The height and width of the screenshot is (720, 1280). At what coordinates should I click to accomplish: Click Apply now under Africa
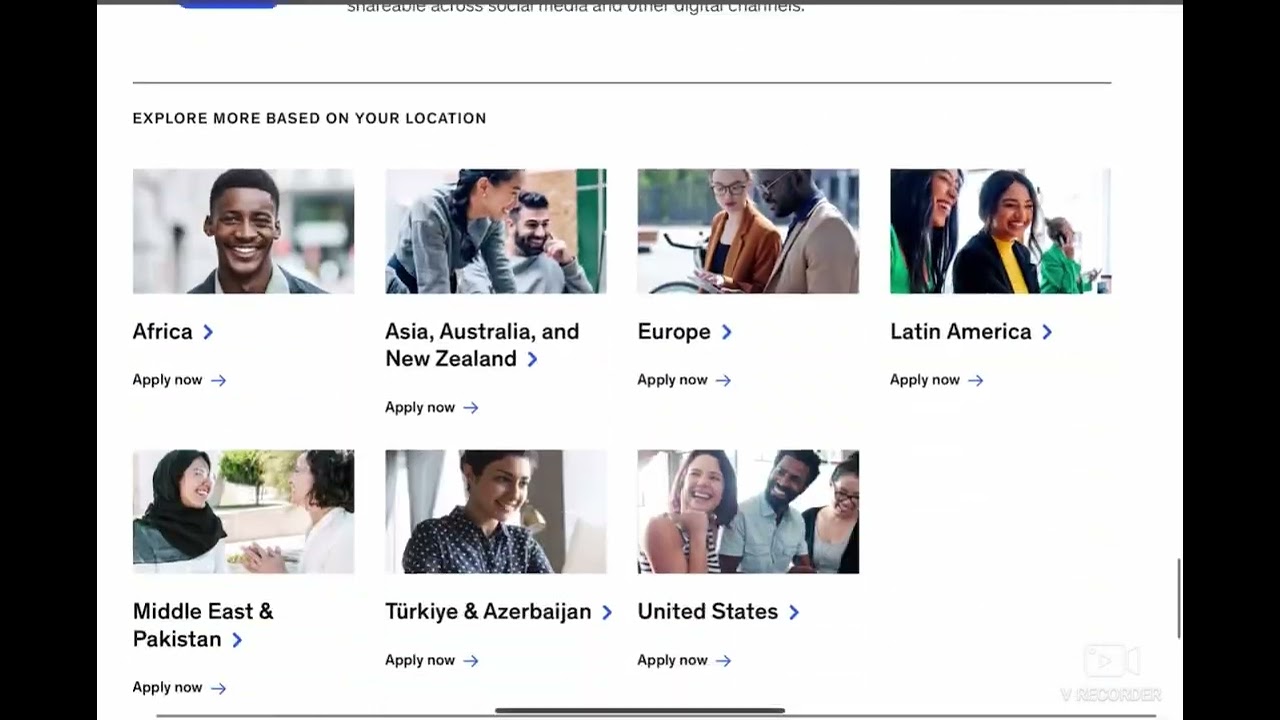point(167,380)
